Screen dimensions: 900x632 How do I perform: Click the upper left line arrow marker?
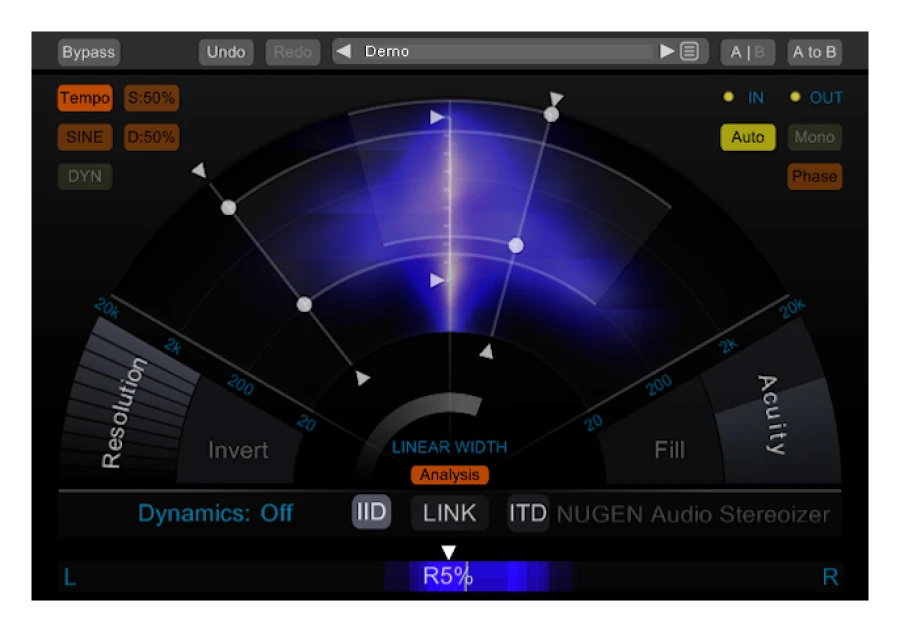pyautogui.click(x=199, y=170)
